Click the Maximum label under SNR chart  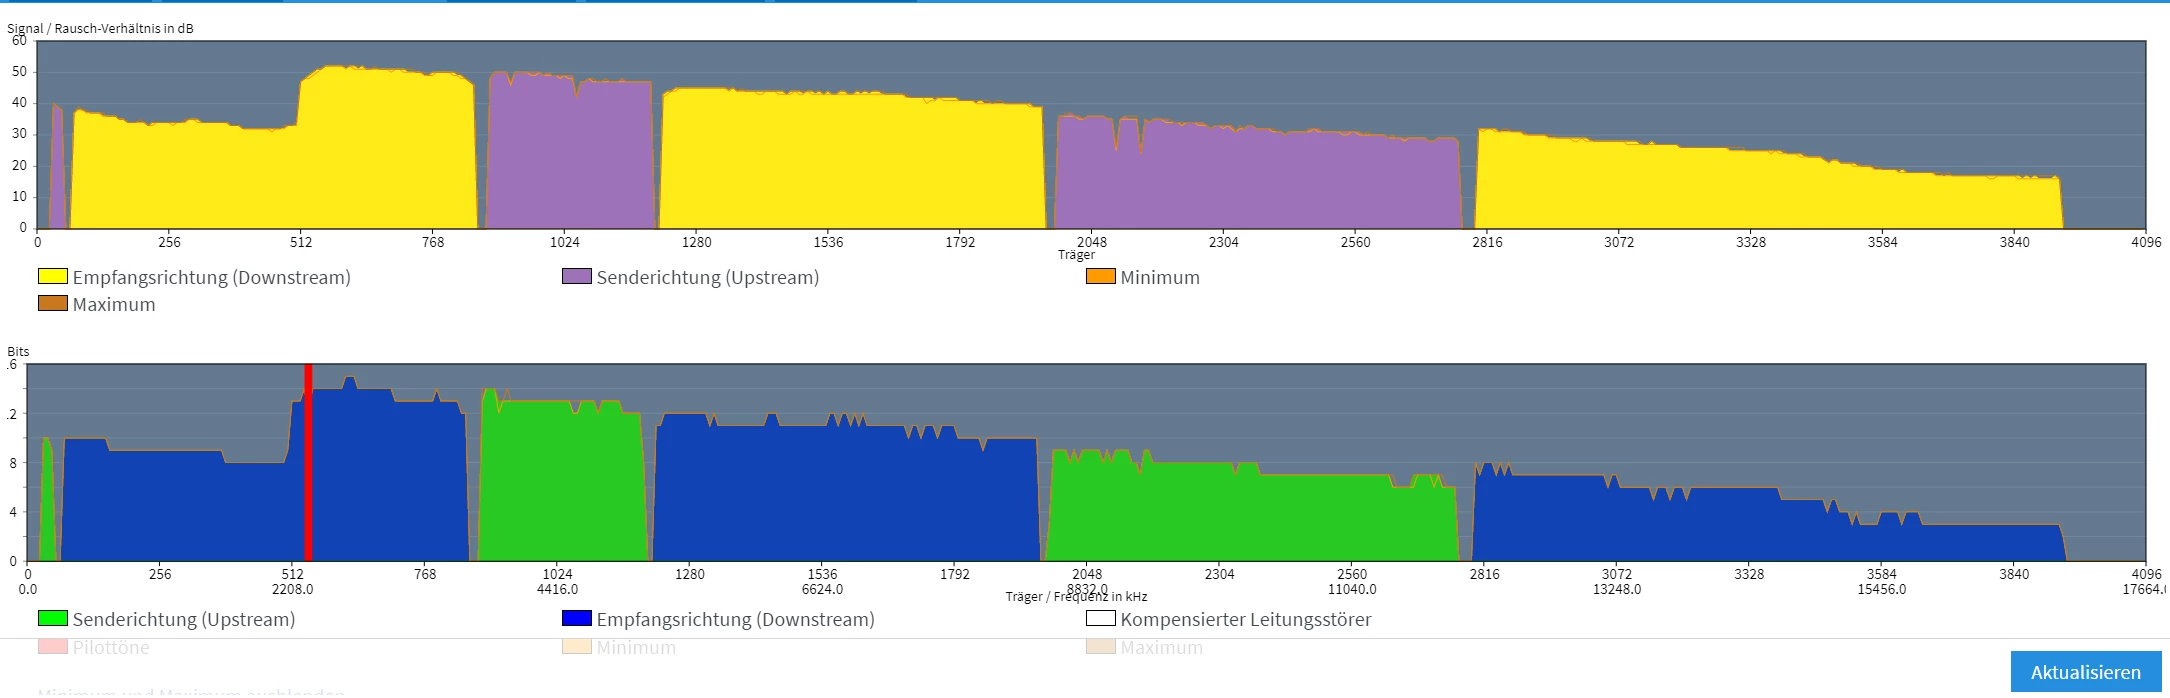pyautogui.click(x=114, y=304)
